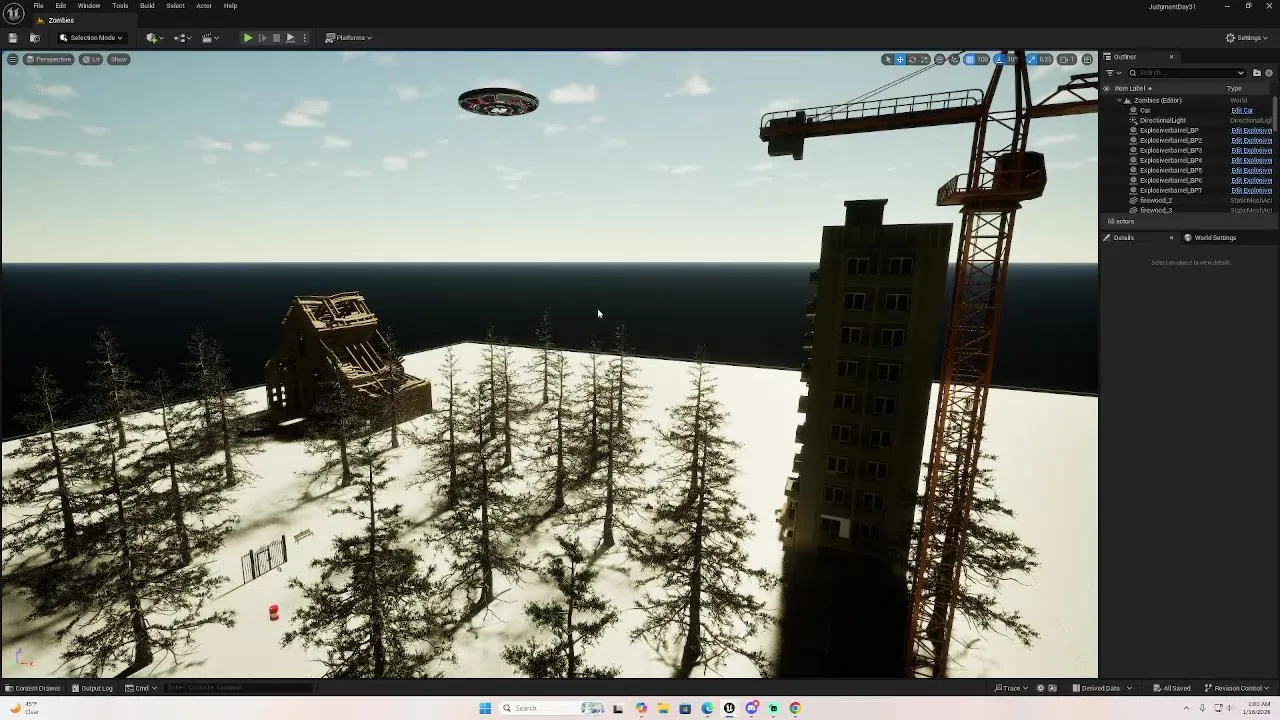Open the Perspective view mode menu
This screenshot has height=720, width=1280.
coord(49,59)
